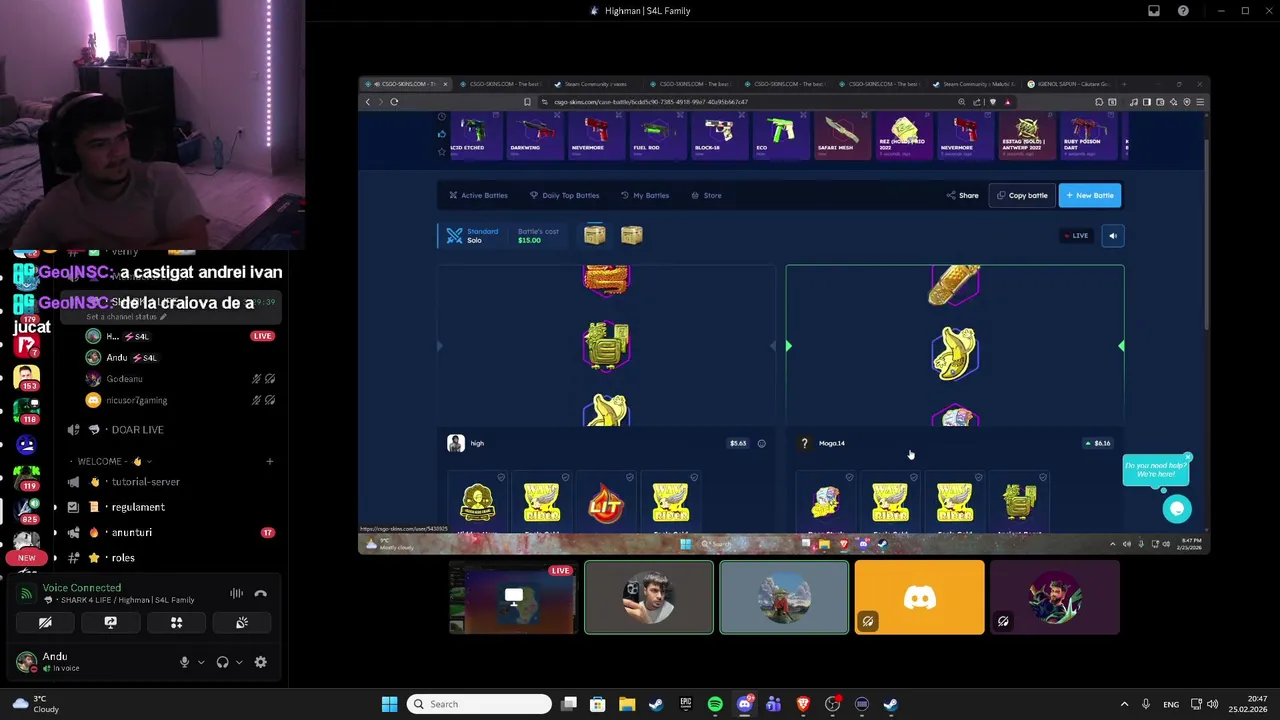Open the regulament channel
The height and width of the screenshot is (720, 1280).
pos(170,507)
